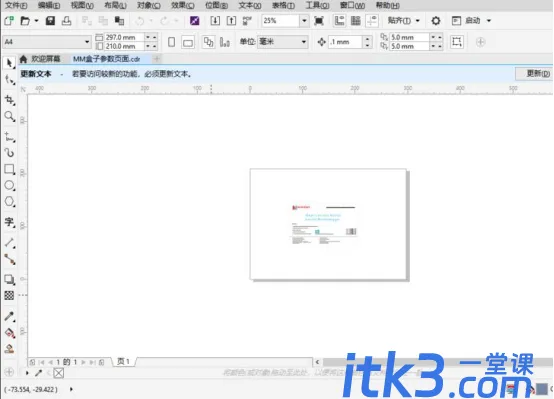The width and height of the screenshot is (554, 399).
Task: Click the no-color X swatch
Action: [x=59, y=373]
